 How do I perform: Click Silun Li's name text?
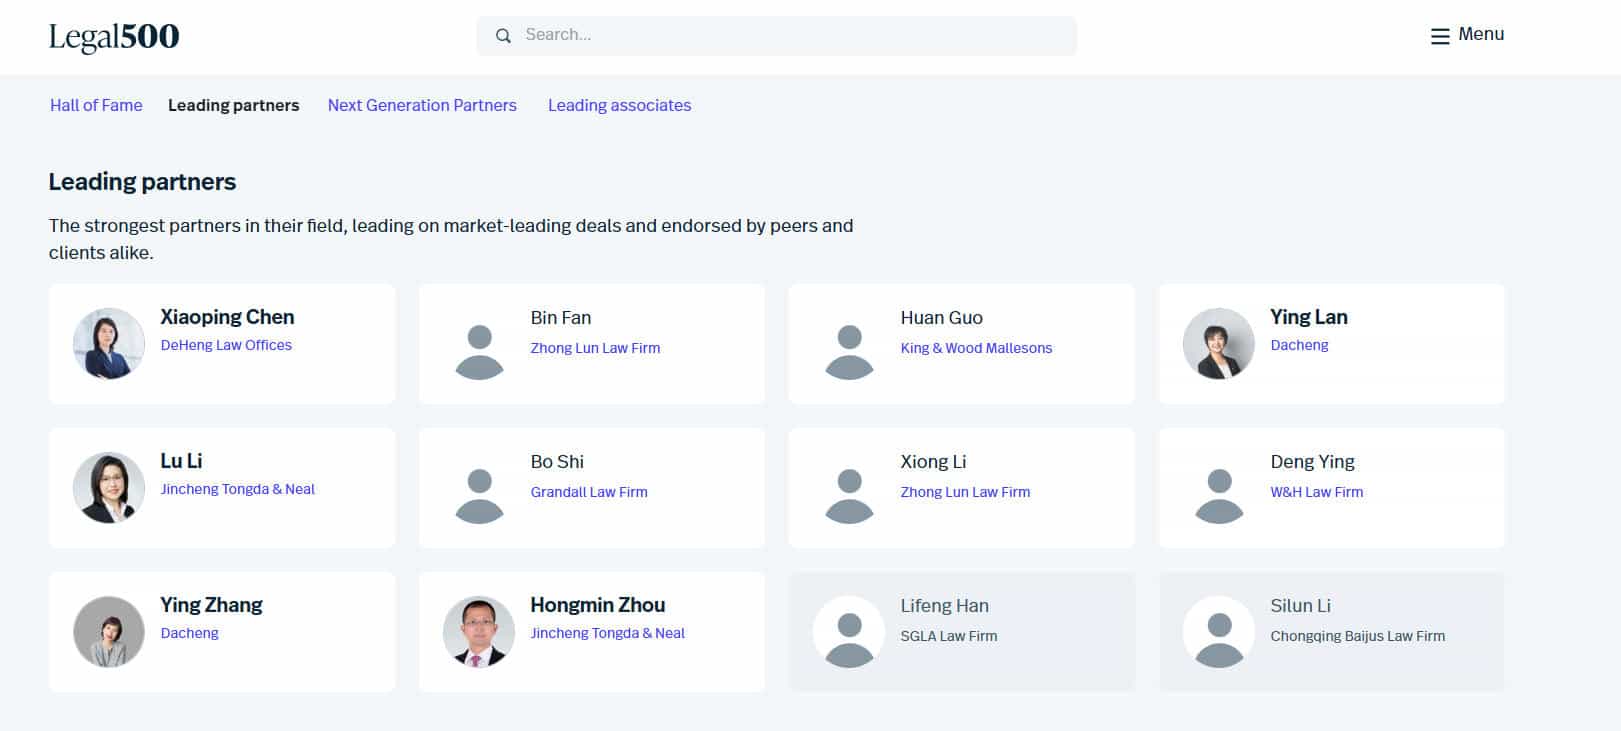1301,606
